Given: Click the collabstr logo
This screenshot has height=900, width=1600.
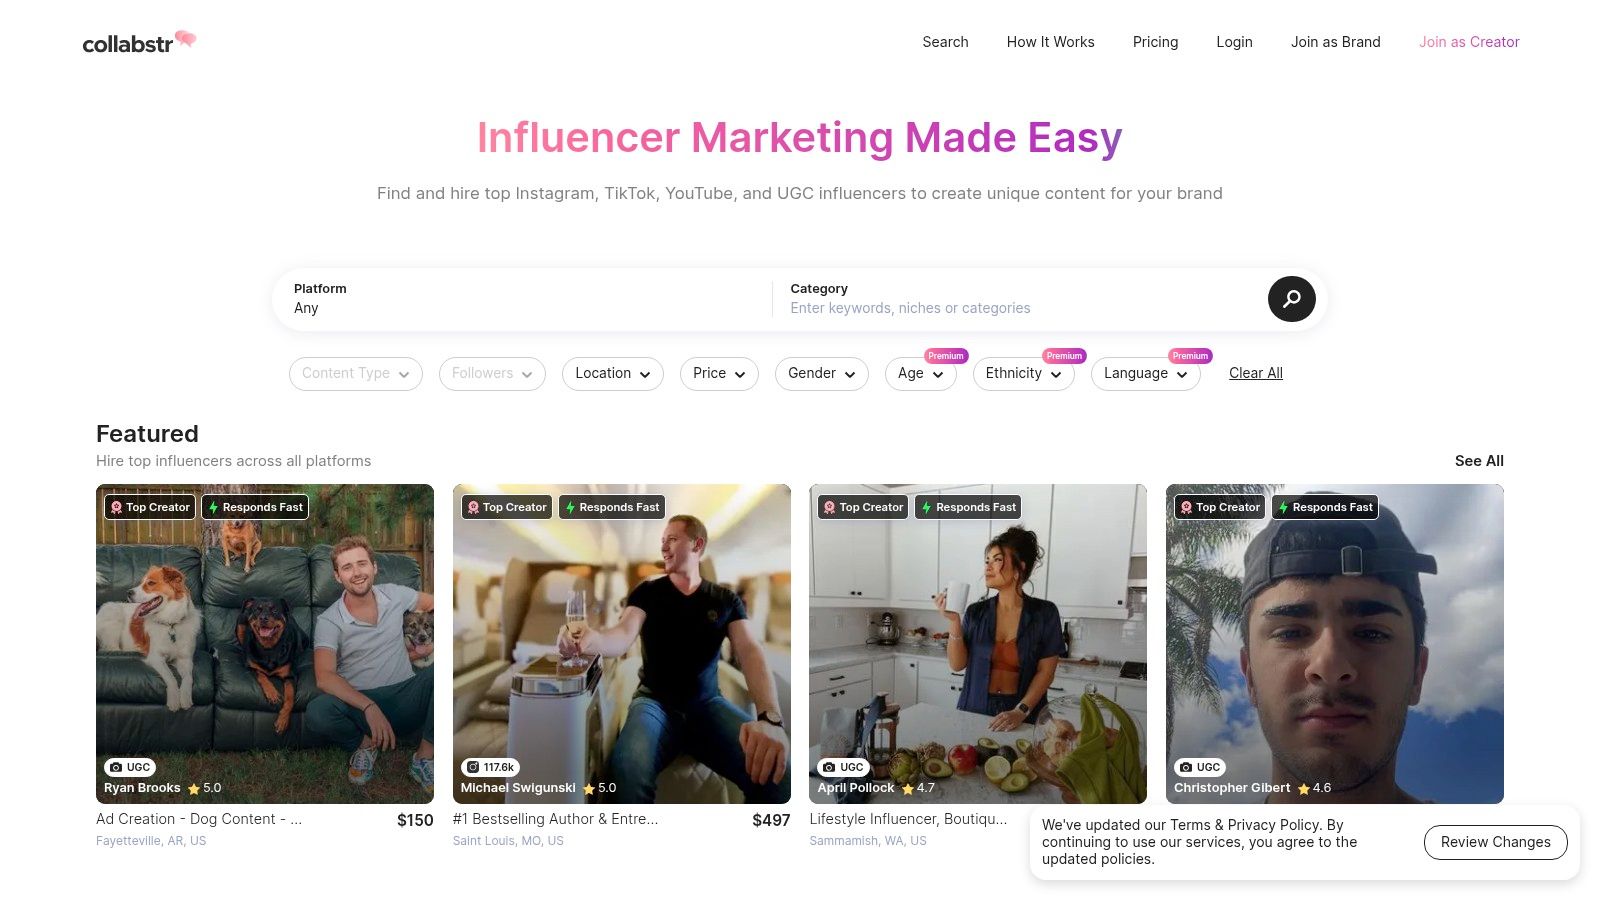Looking at the screenshot, I should click(x=139, y=42).
